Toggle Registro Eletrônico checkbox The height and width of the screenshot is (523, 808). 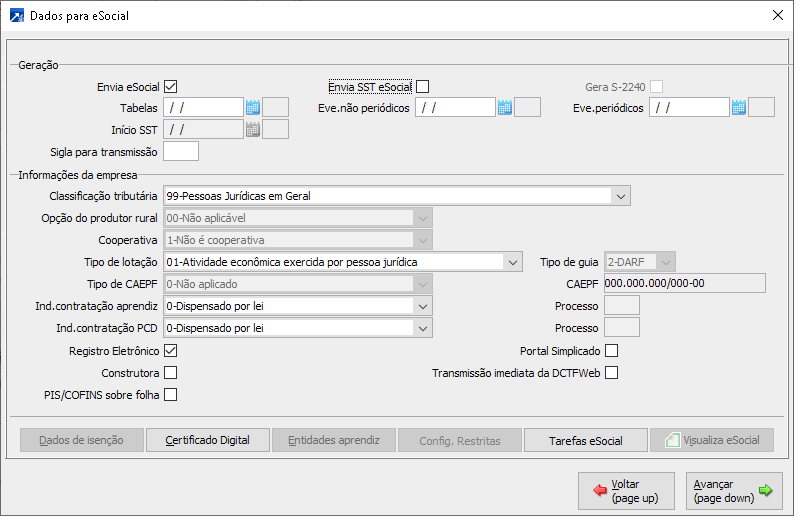(171, 351)
